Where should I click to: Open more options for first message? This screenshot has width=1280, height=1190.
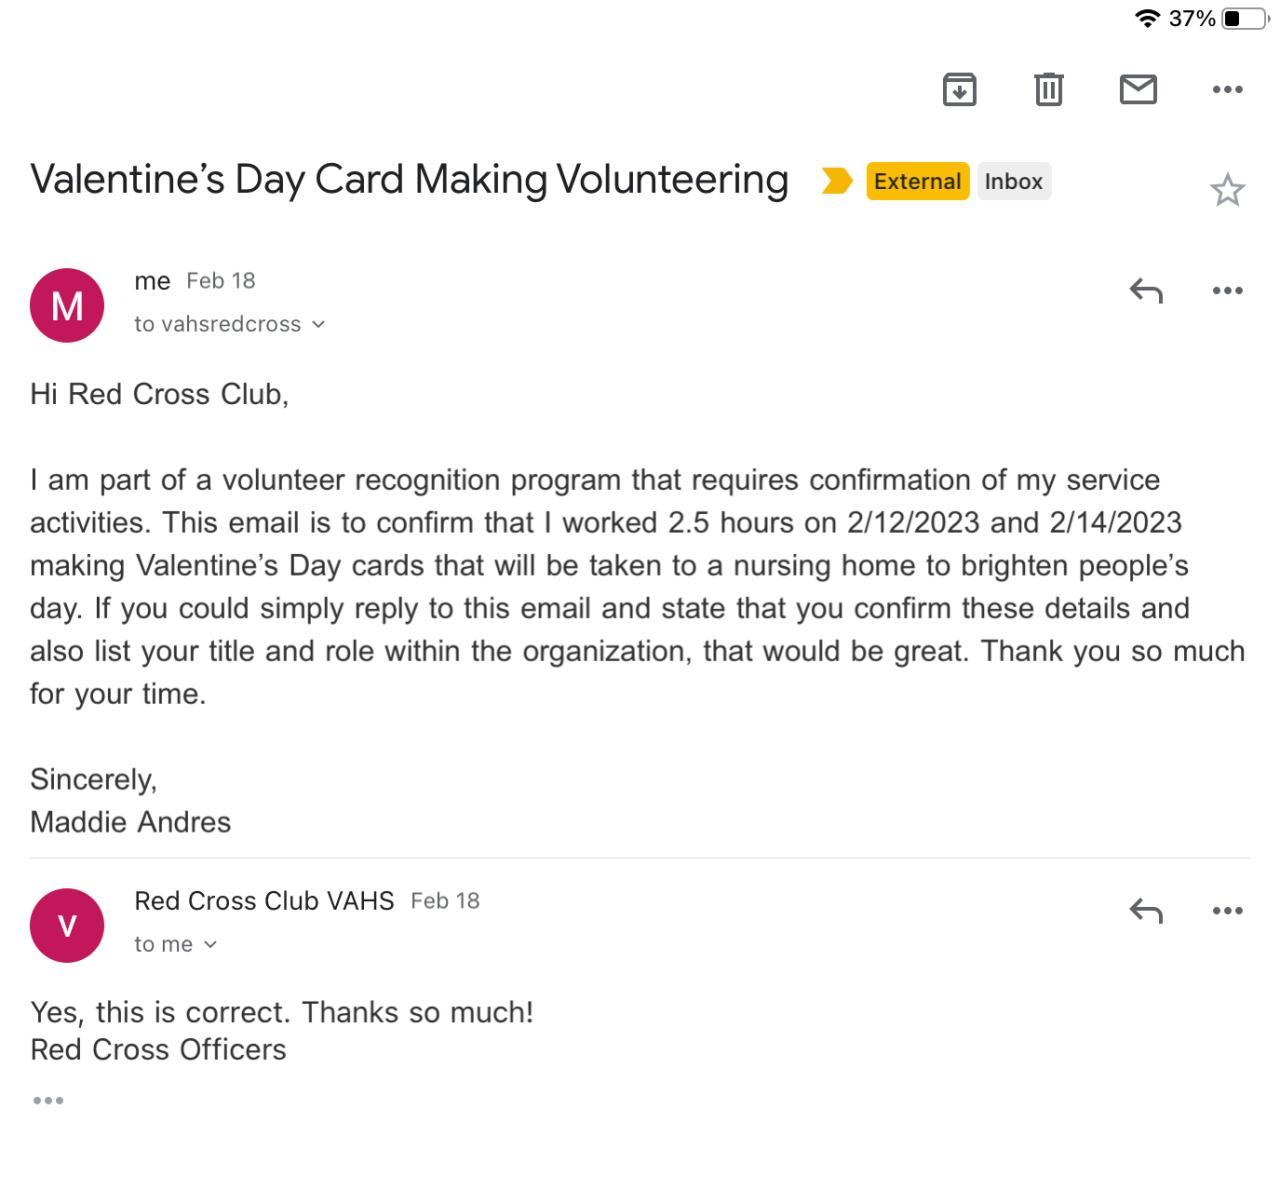[x=1227, y=291]
